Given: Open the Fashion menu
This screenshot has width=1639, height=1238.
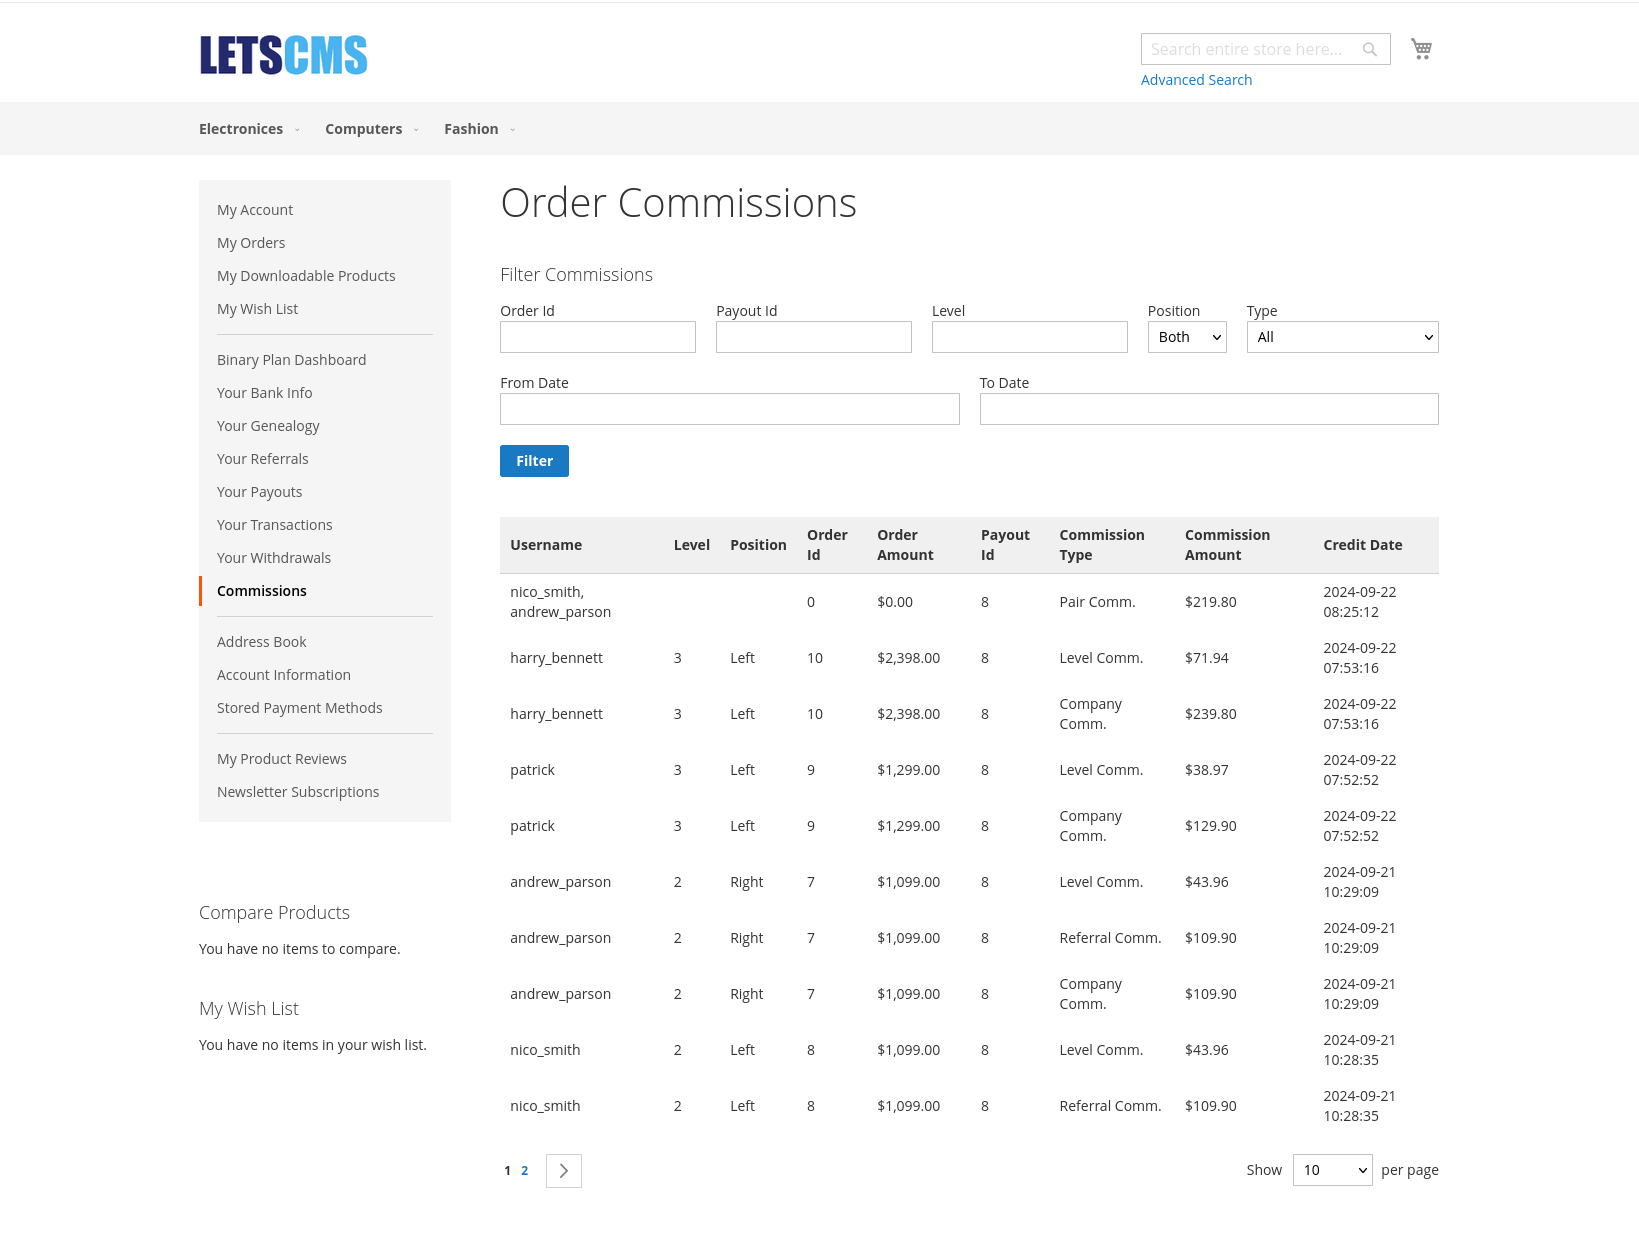Looking at the screenshot, I should coord(471,129).
